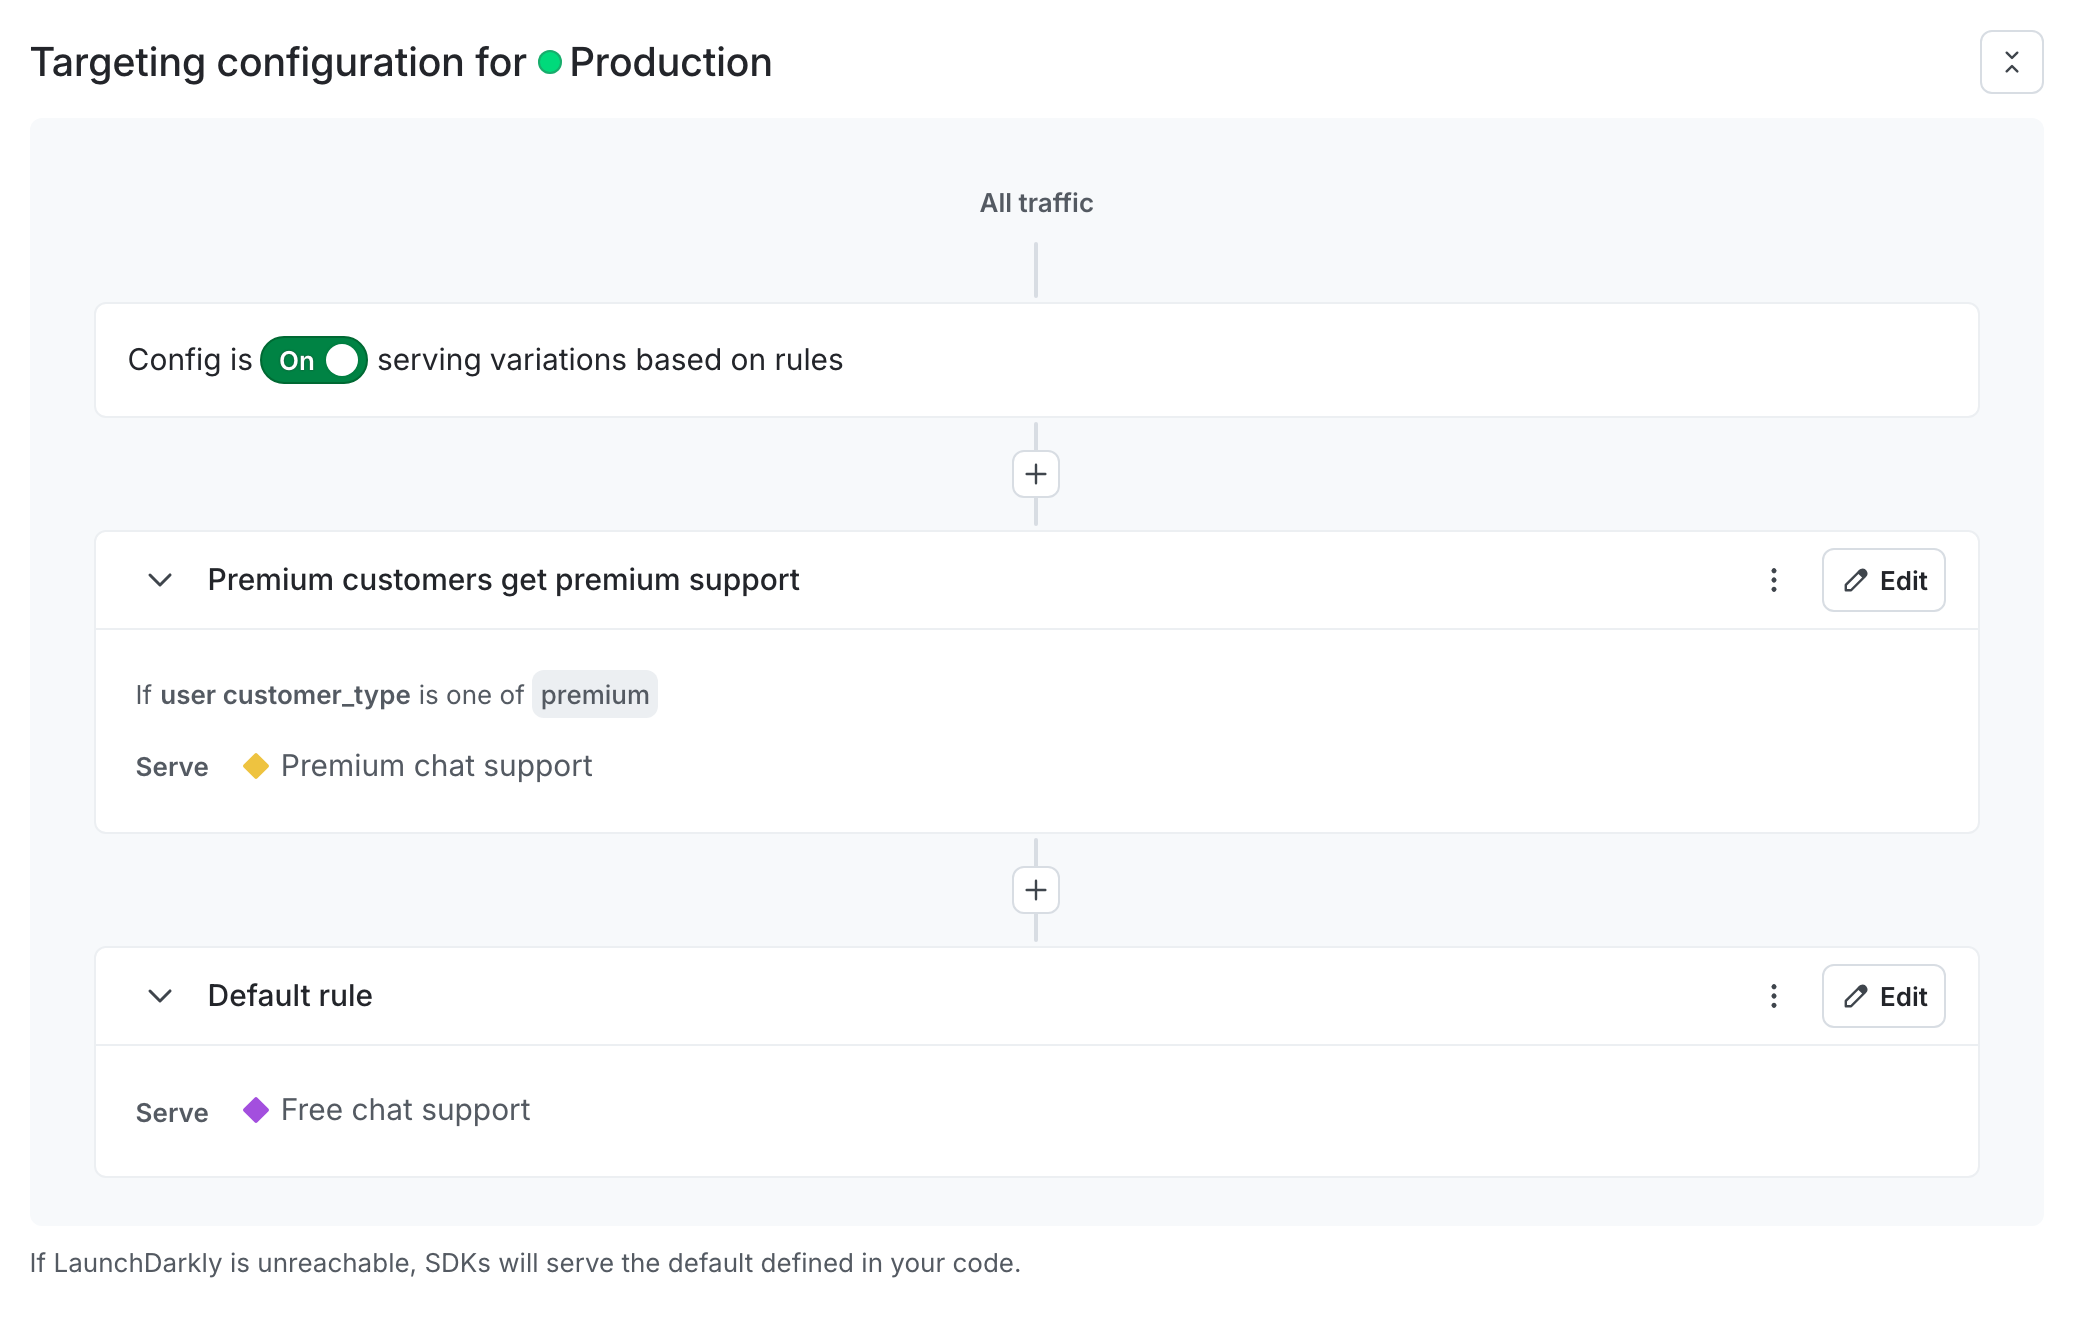Click the LaunchDarkly unreachable footer note

coord(525,1263)
